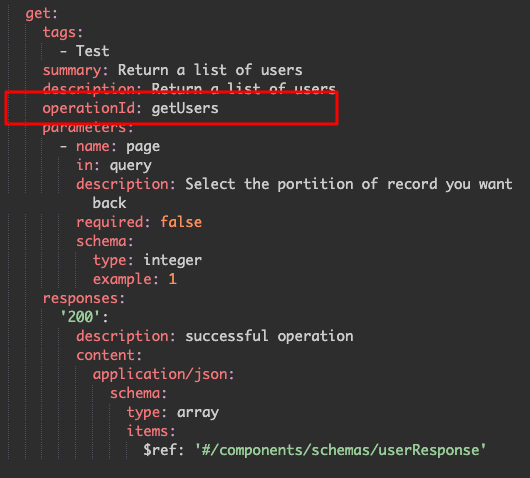Click the 'responses:' key

tap(84, 299)
